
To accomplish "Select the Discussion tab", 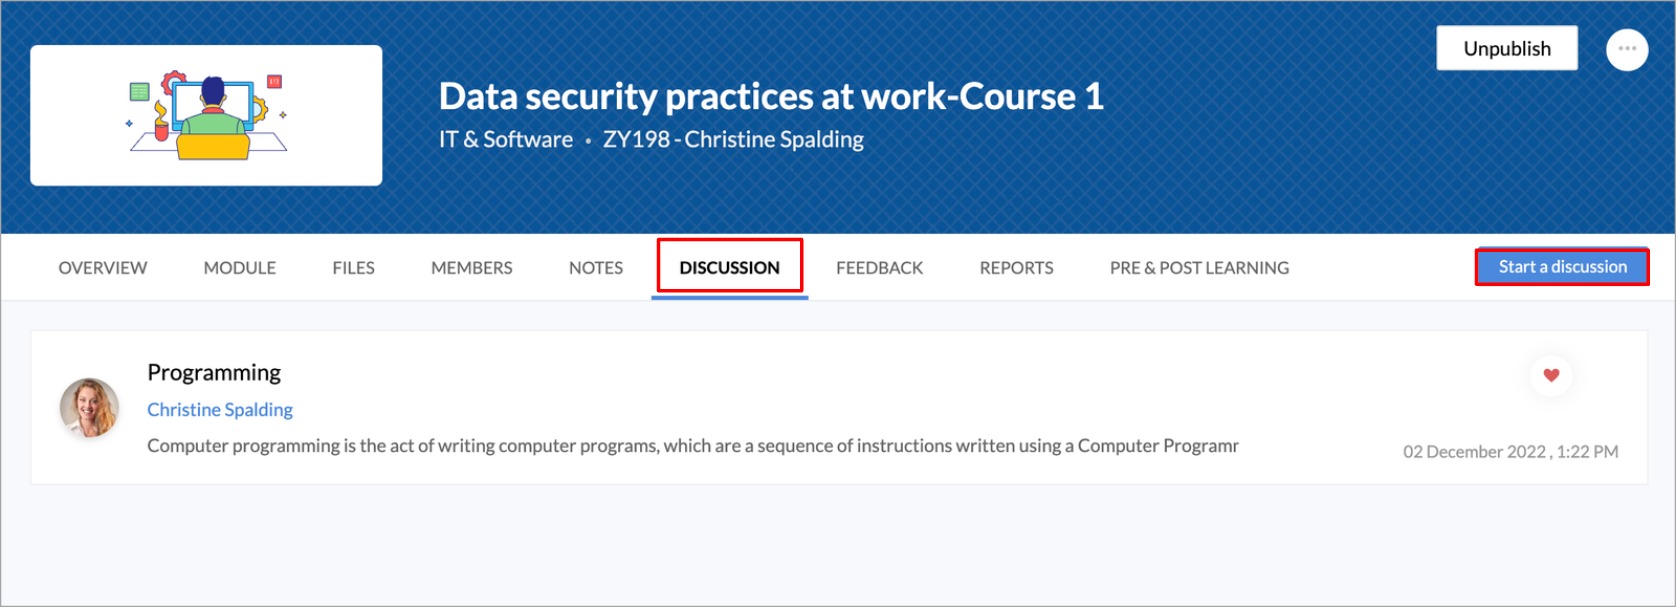I will (729, 268).
